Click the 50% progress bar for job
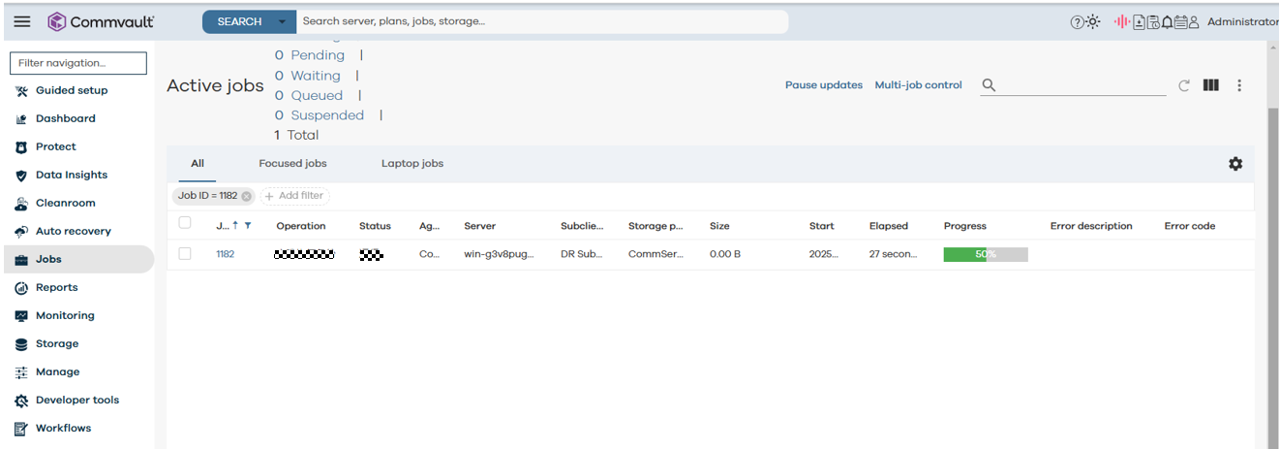 (x=985, y=254)
